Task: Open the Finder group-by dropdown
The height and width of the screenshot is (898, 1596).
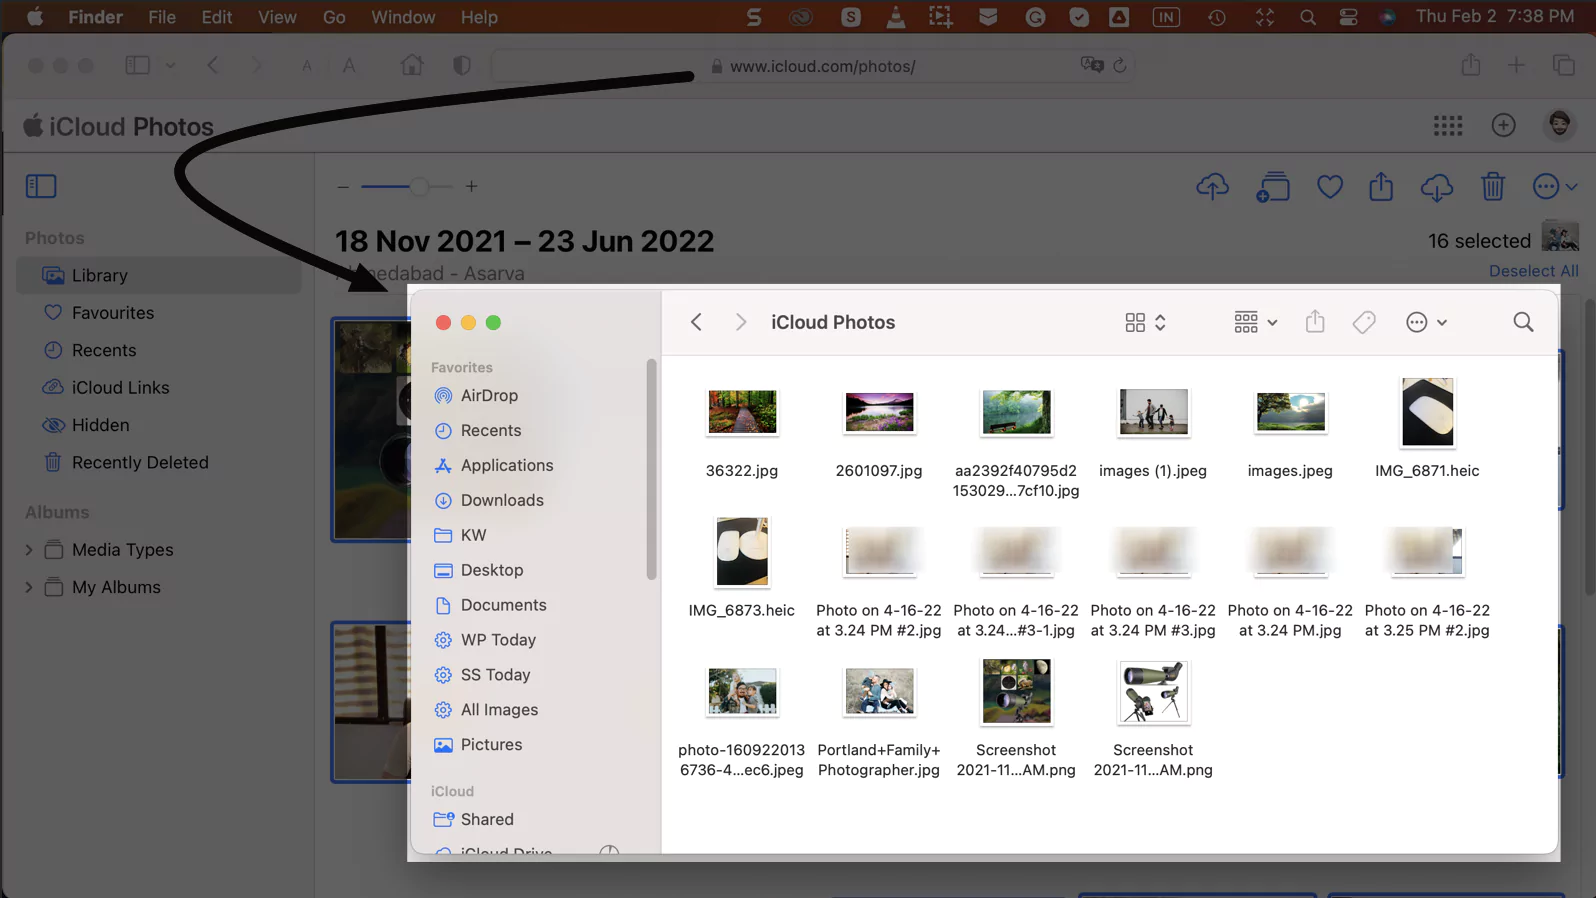Action: coord(1255,322)
